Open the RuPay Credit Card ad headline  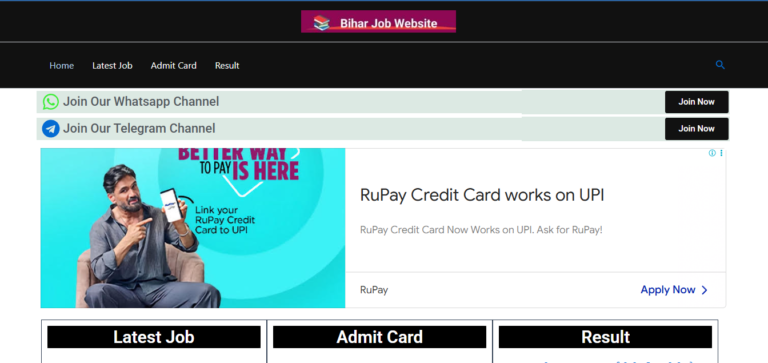(x=482, y=195)
